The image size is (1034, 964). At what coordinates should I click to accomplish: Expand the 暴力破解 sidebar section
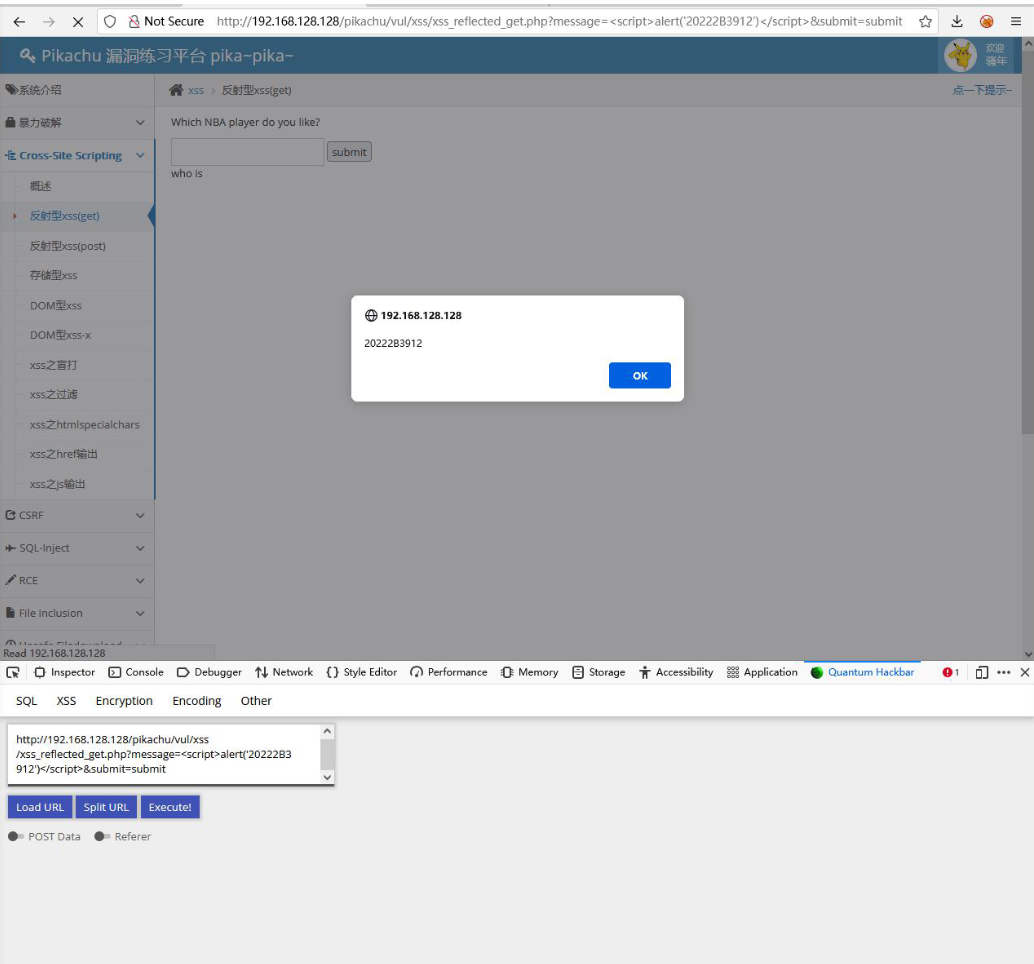77,123
